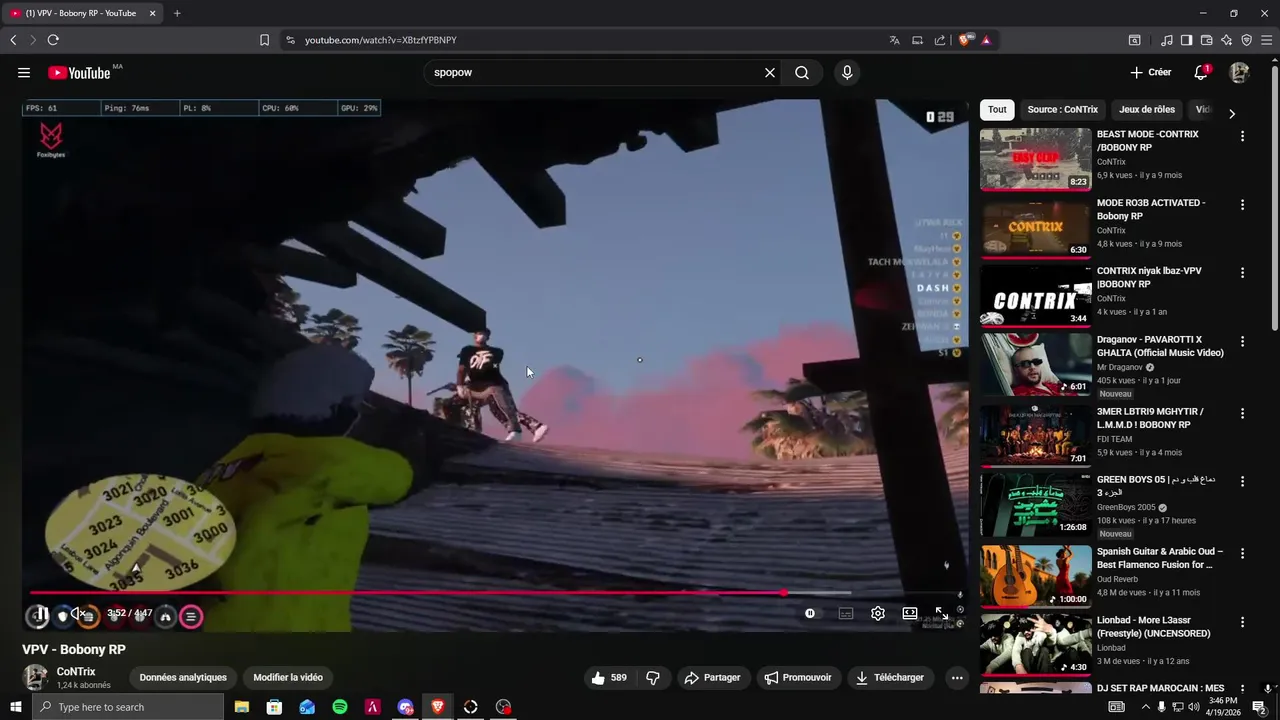Screen dimensions: 1280x720
Task: Enter fullscreen mode on the video
Action: tap(942, 613)
